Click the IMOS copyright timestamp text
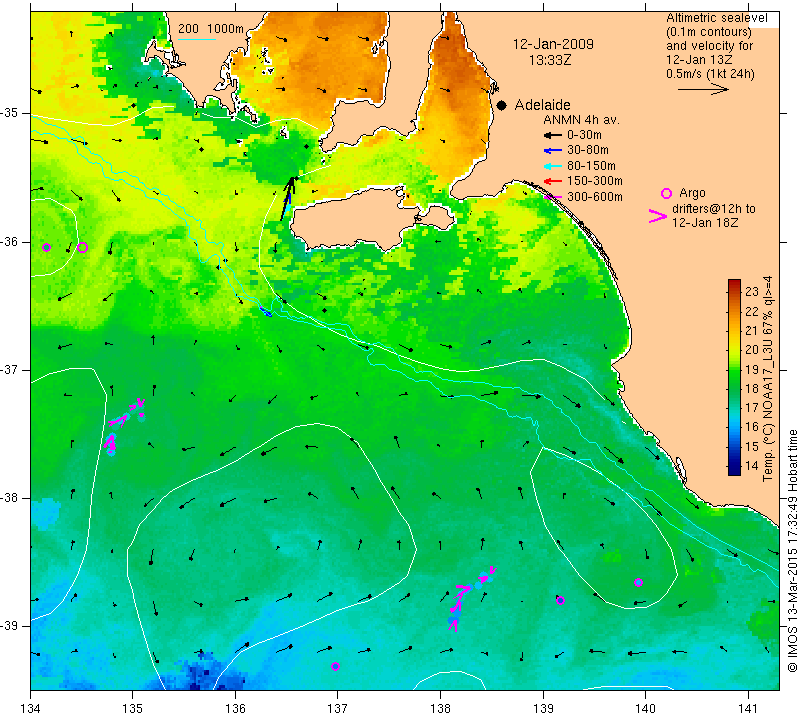The image size is (800, 720). [792, 551]
